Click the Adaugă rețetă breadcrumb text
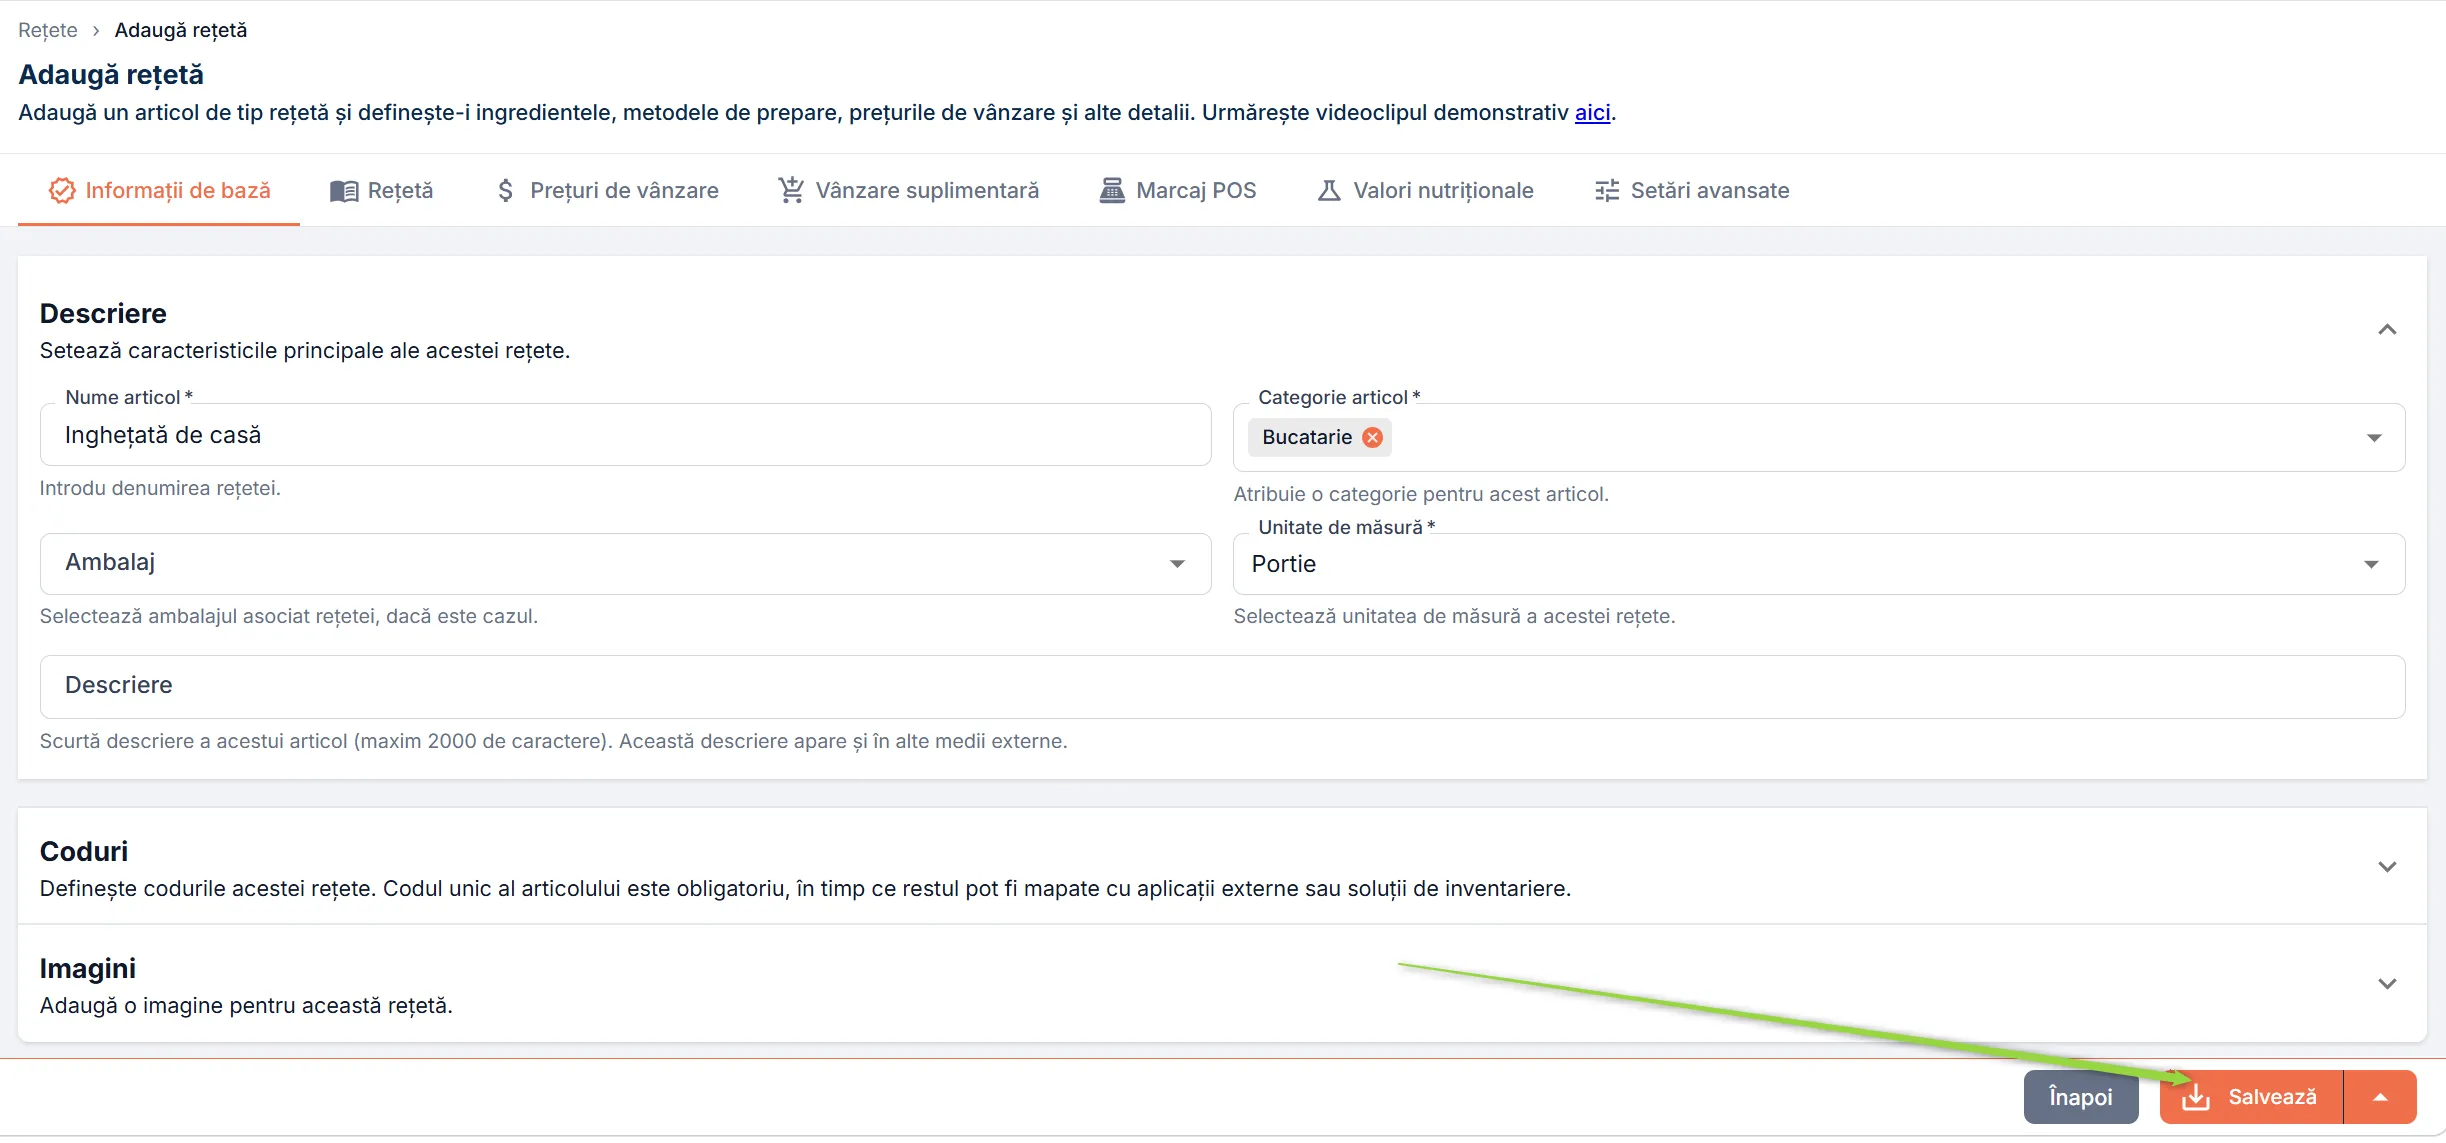Image resolution: width=2446 pixels, height=1143 pixels. (x=181, y=30)
